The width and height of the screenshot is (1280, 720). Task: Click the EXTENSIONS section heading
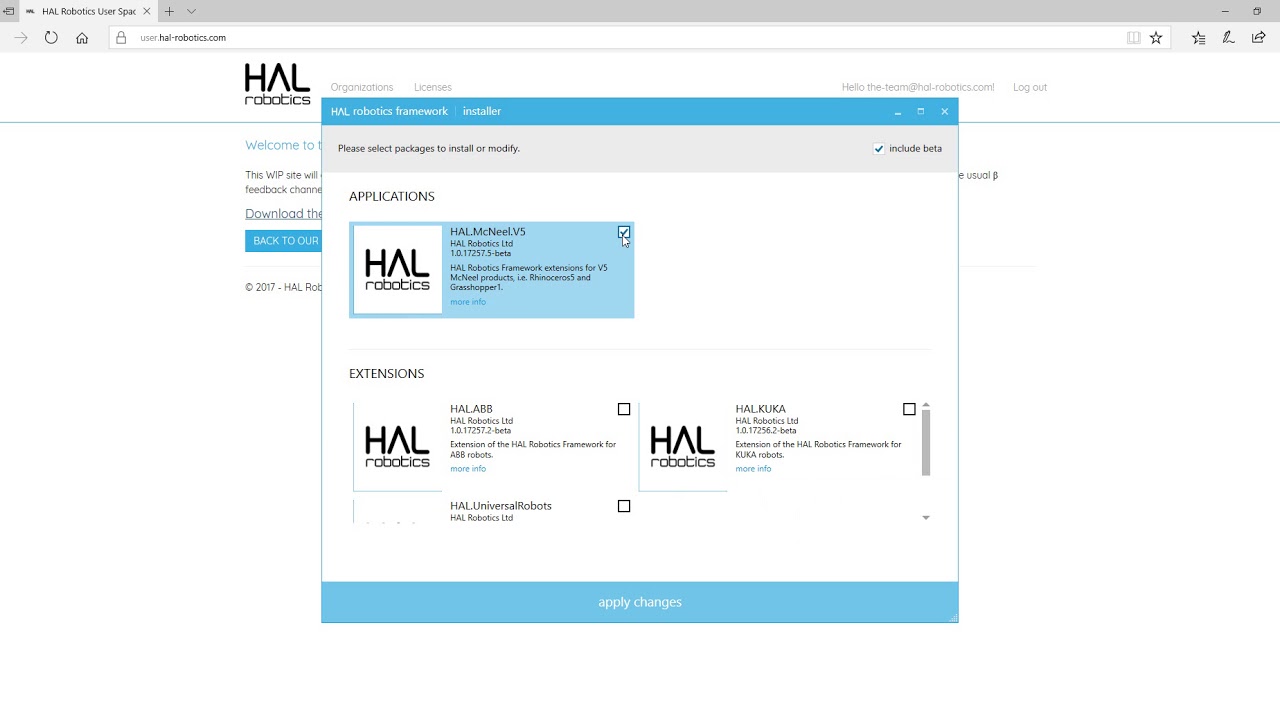click(387, 374)
